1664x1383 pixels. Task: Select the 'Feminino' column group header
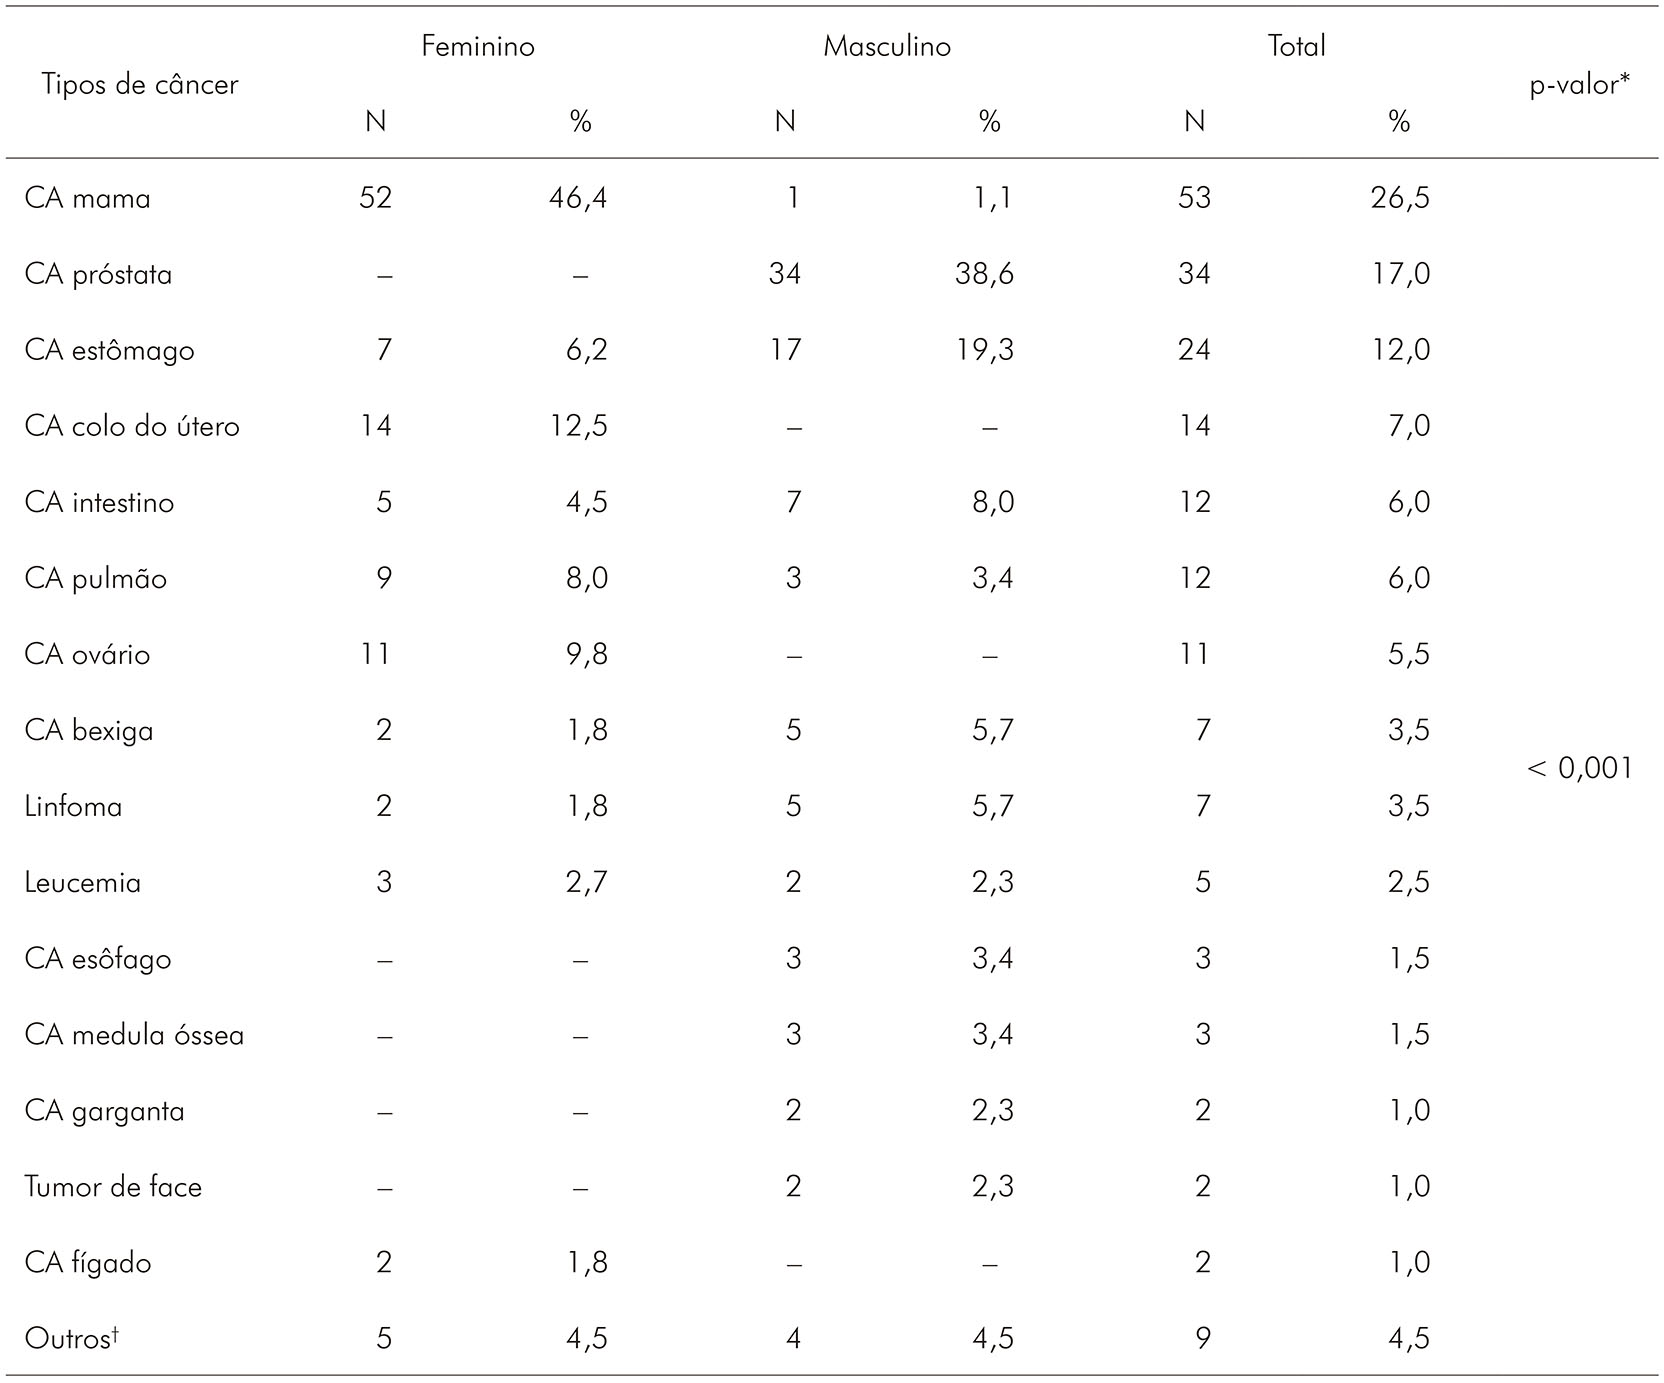pos(478,47)
